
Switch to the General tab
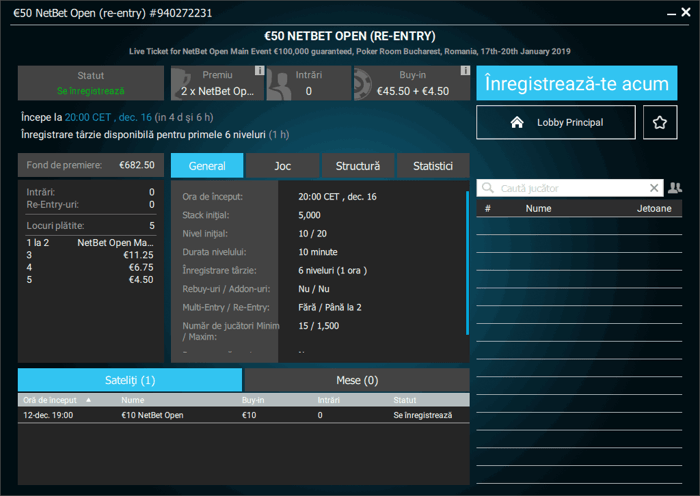207,166
